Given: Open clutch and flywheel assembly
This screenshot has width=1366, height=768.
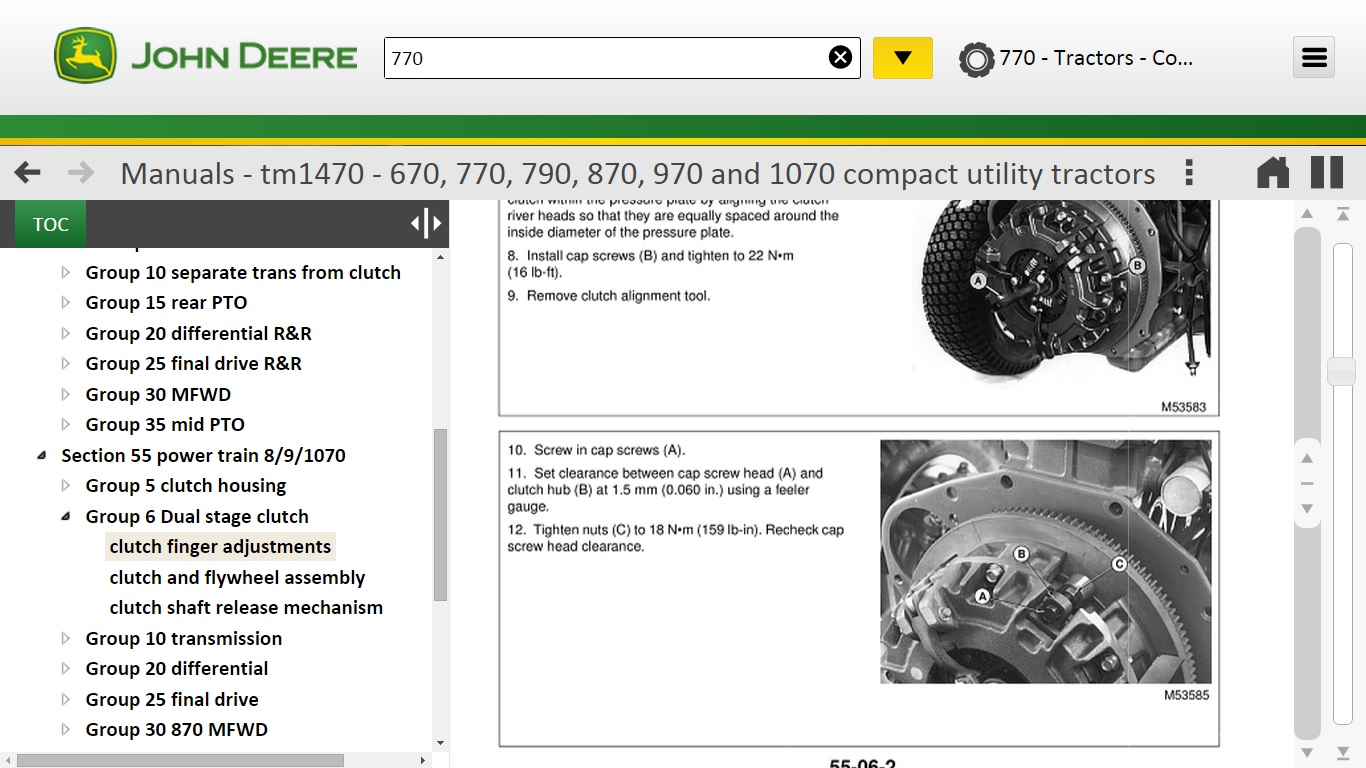Looking at the screenshot, I should point(237,578).
